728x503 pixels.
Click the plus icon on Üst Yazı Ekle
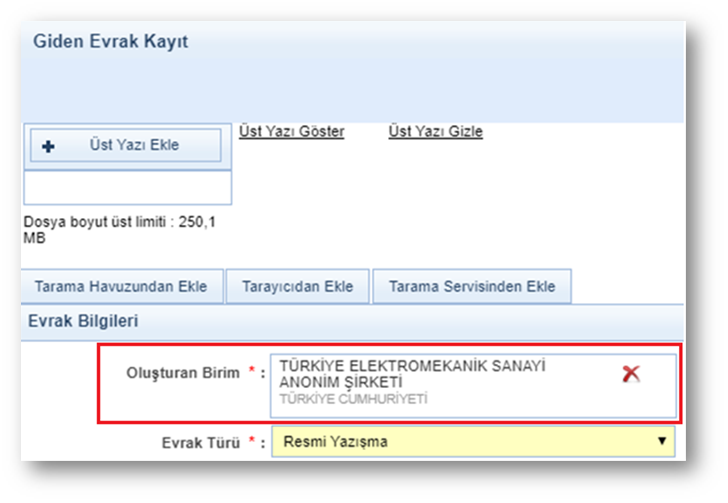[x=48, y=146]
